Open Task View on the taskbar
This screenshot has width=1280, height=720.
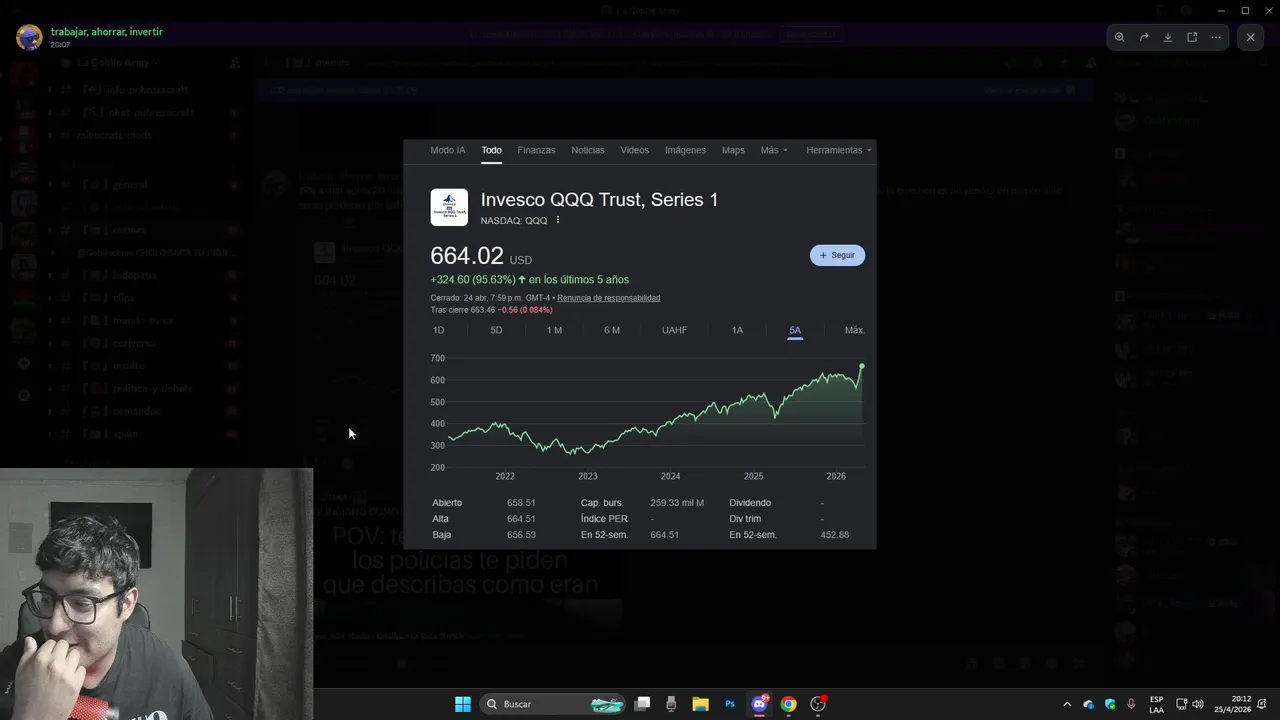coord(643,704)
